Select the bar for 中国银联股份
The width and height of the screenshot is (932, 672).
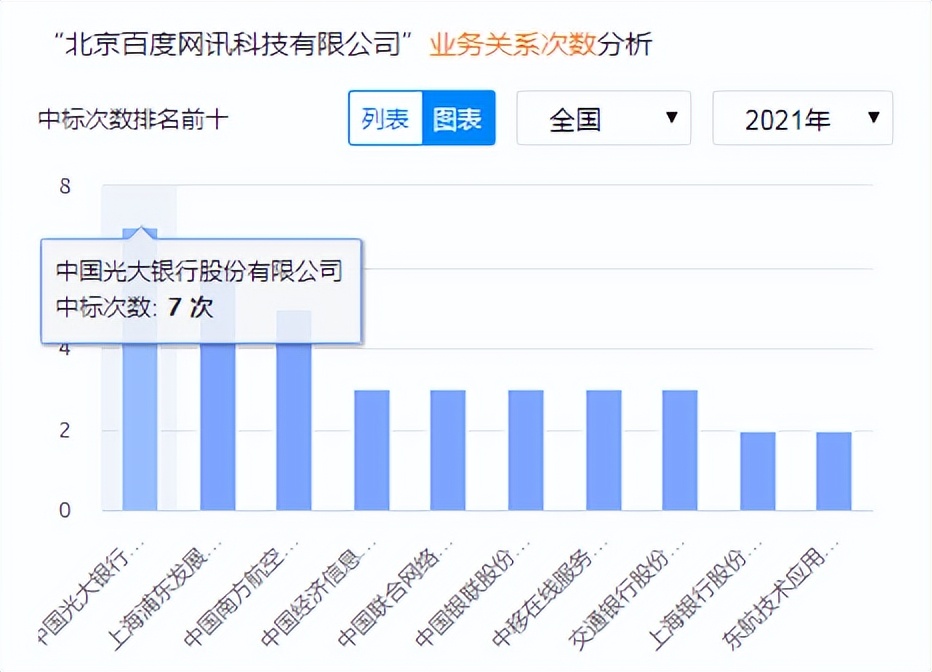pos(527,450)
